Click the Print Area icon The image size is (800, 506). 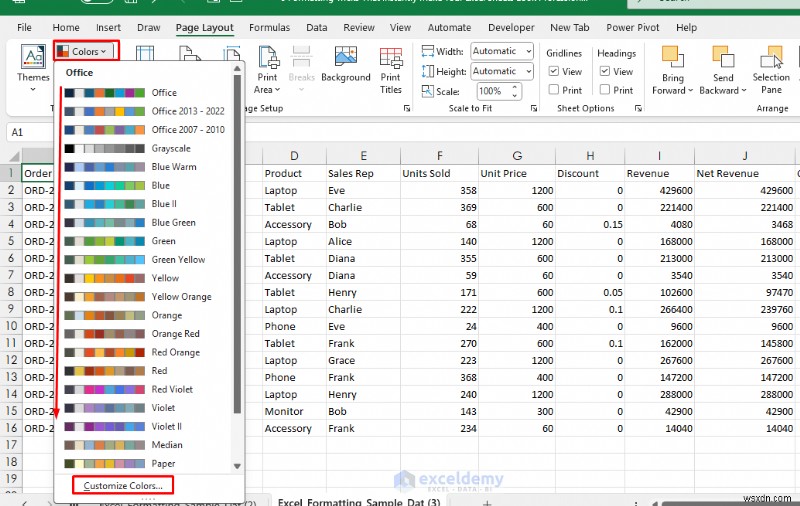coord(268,57)
